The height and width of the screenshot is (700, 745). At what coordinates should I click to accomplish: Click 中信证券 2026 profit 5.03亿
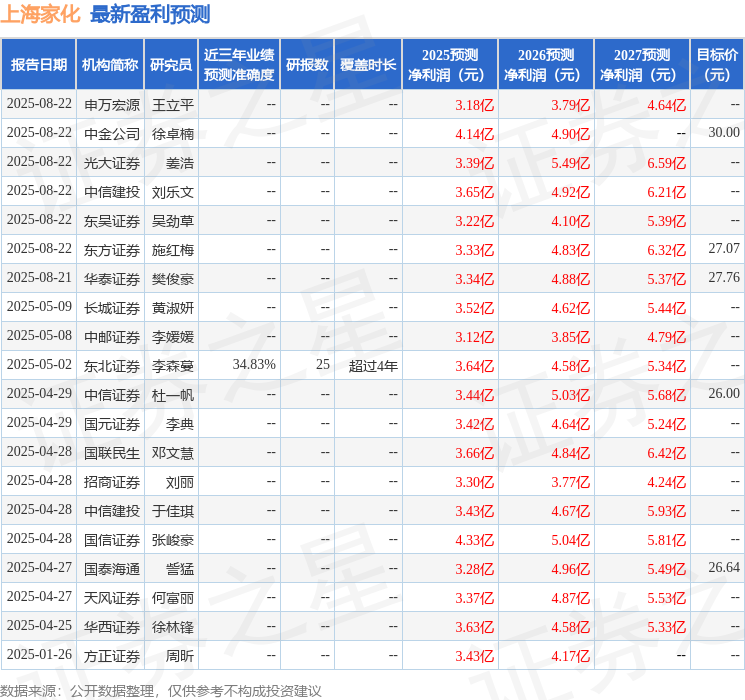tap(570, 394)
